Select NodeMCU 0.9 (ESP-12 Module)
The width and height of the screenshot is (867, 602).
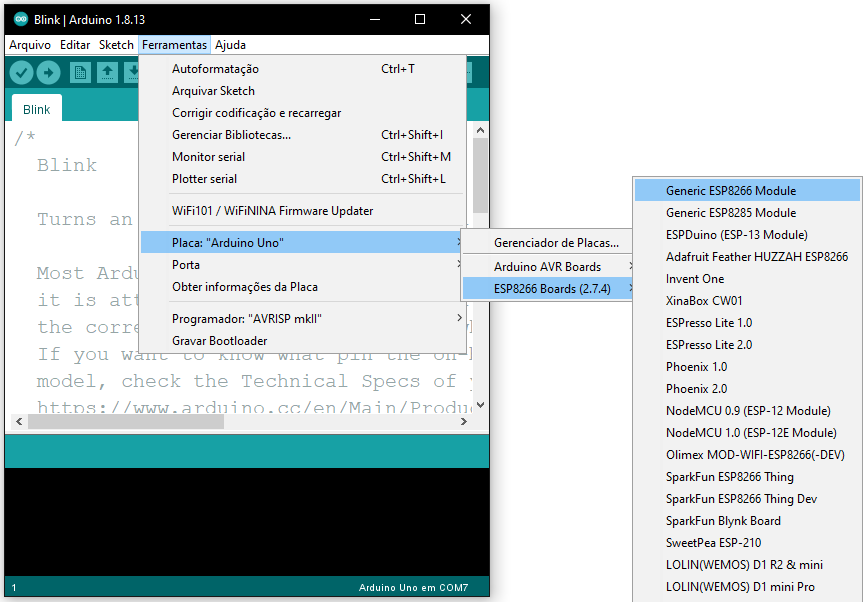coord(748,411)
